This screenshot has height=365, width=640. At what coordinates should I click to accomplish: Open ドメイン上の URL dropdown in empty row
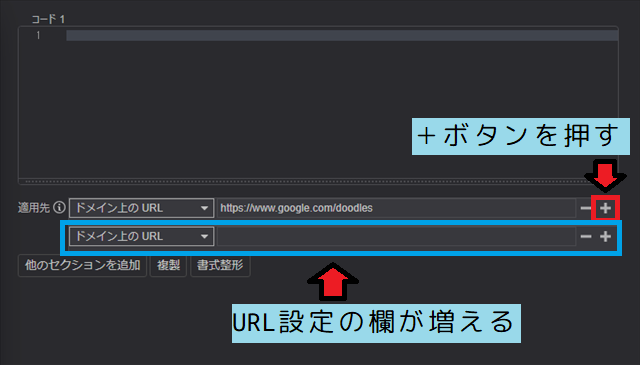[x=141, y=236]
